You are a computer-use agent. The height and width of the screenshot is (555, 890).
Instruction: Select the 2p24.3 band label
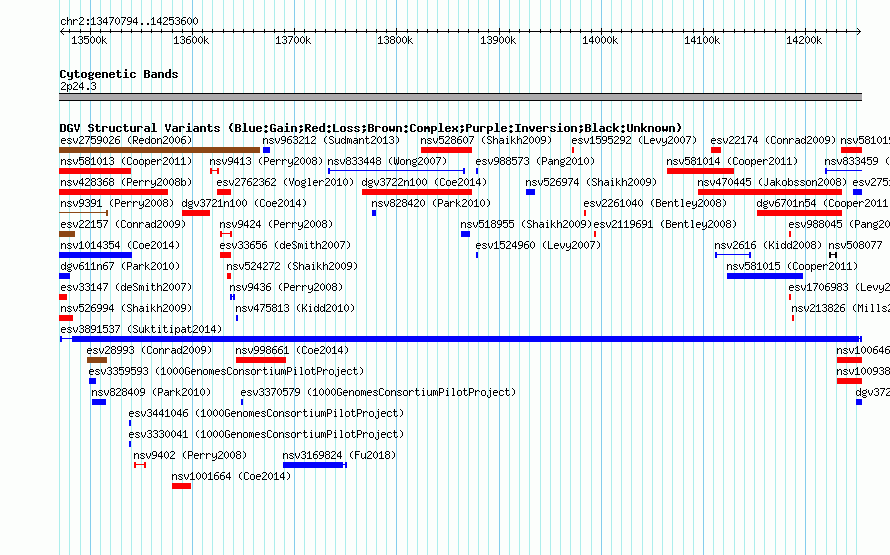coord(78,86)
